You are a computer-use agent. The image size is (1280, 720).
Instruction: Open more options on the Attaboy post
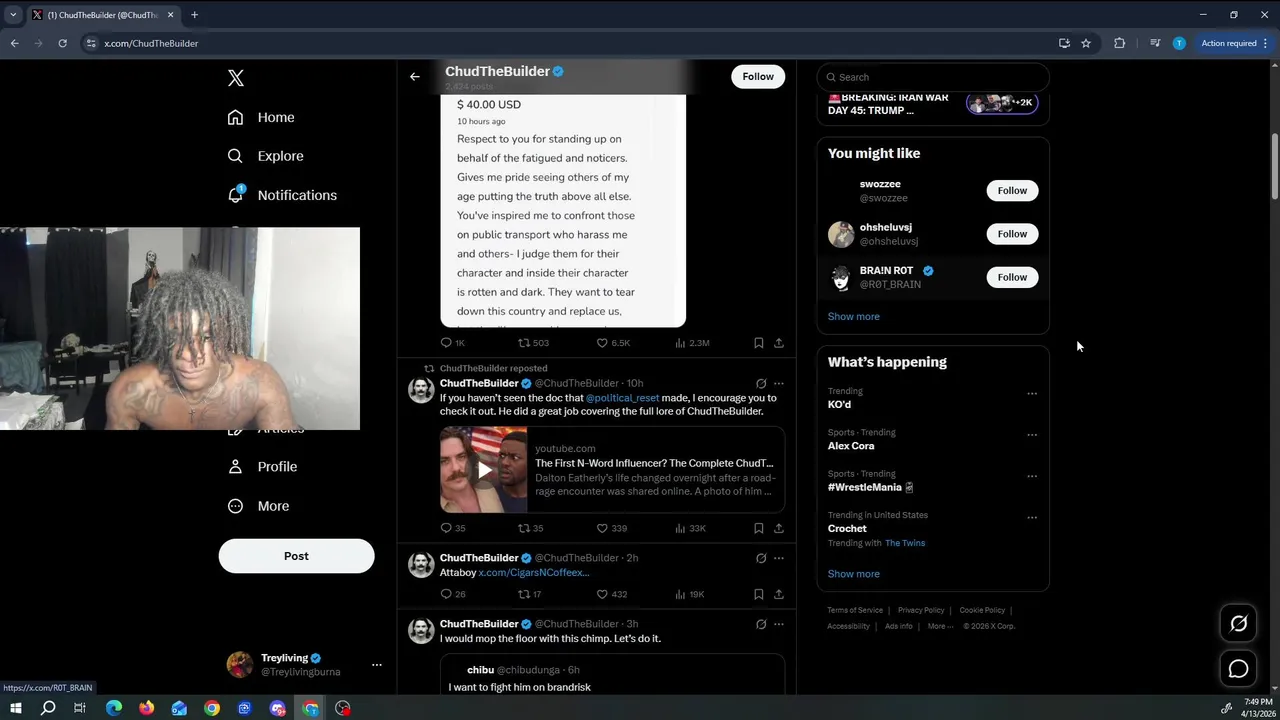coord(779,558)
